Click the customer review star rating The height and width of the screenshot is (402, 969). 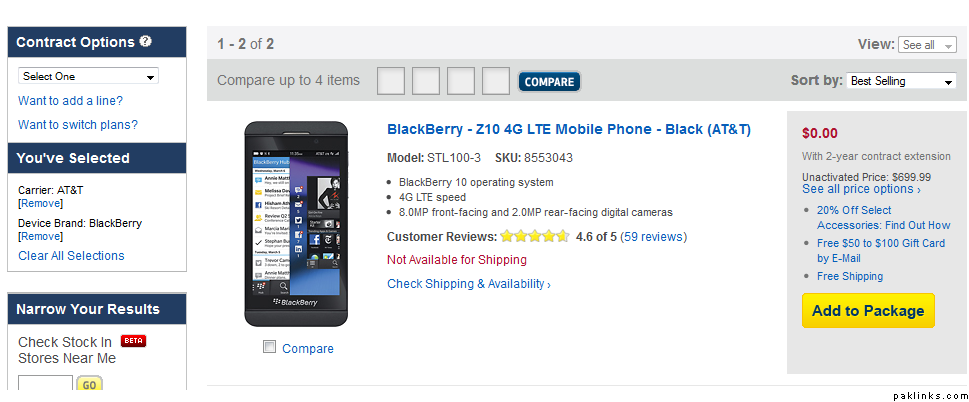(x=535, y=237)
